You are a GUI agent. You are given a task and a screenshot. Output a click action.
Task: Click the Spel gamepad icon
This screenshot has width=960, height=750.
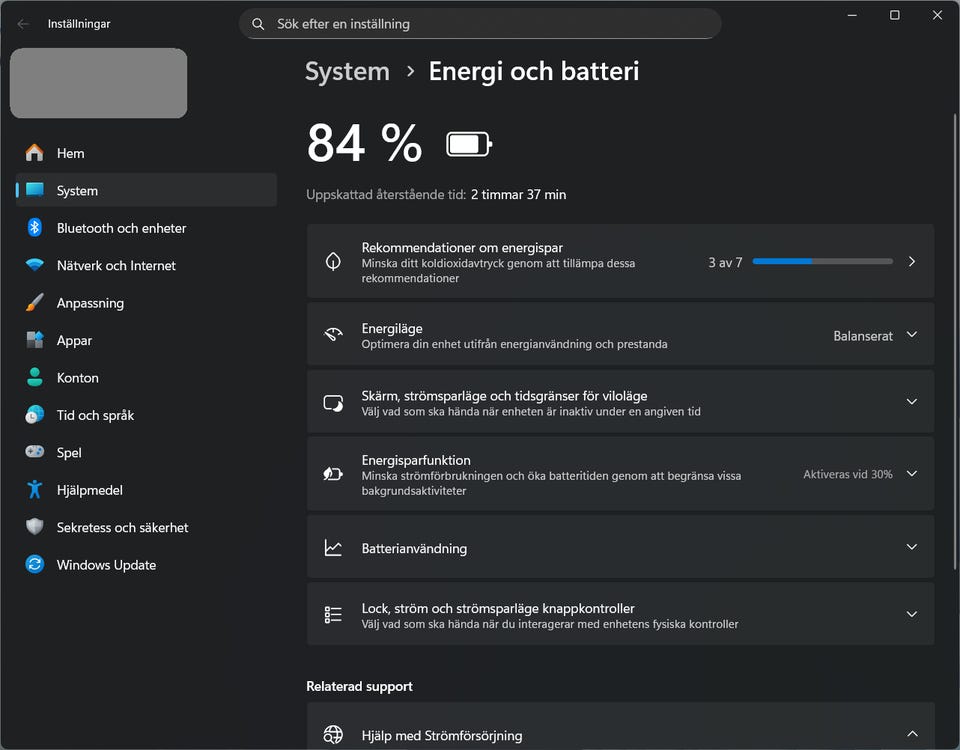pos(34,452)
